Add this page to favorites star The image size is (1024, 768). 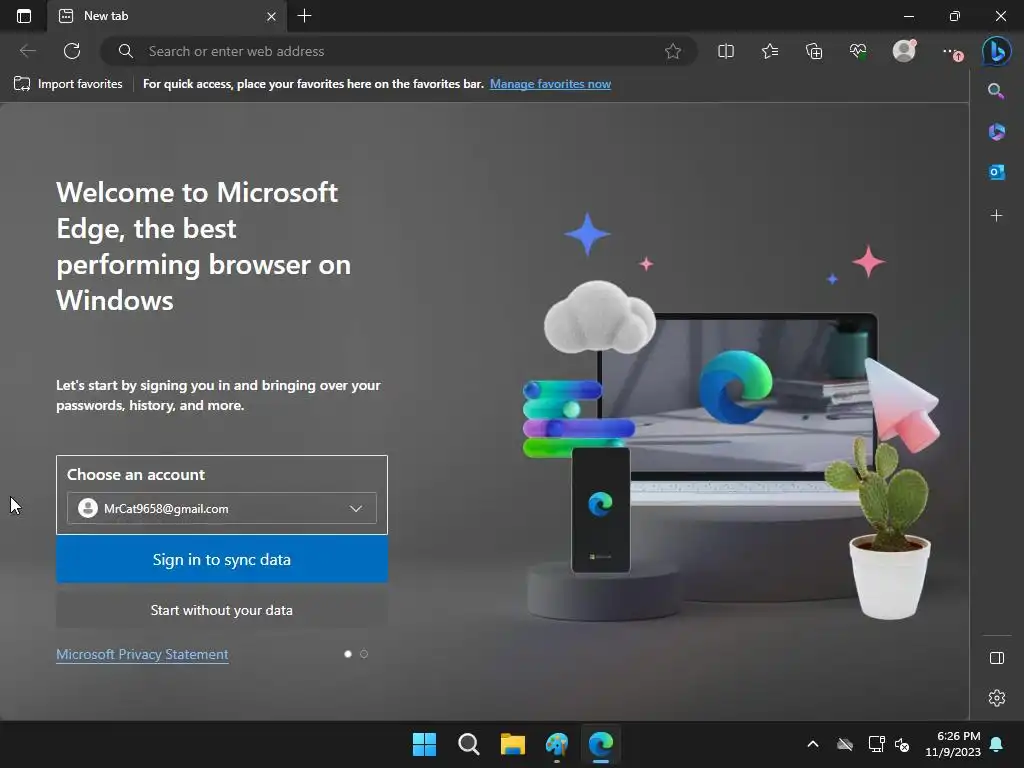pyautogui.click(x=673, y=51)
